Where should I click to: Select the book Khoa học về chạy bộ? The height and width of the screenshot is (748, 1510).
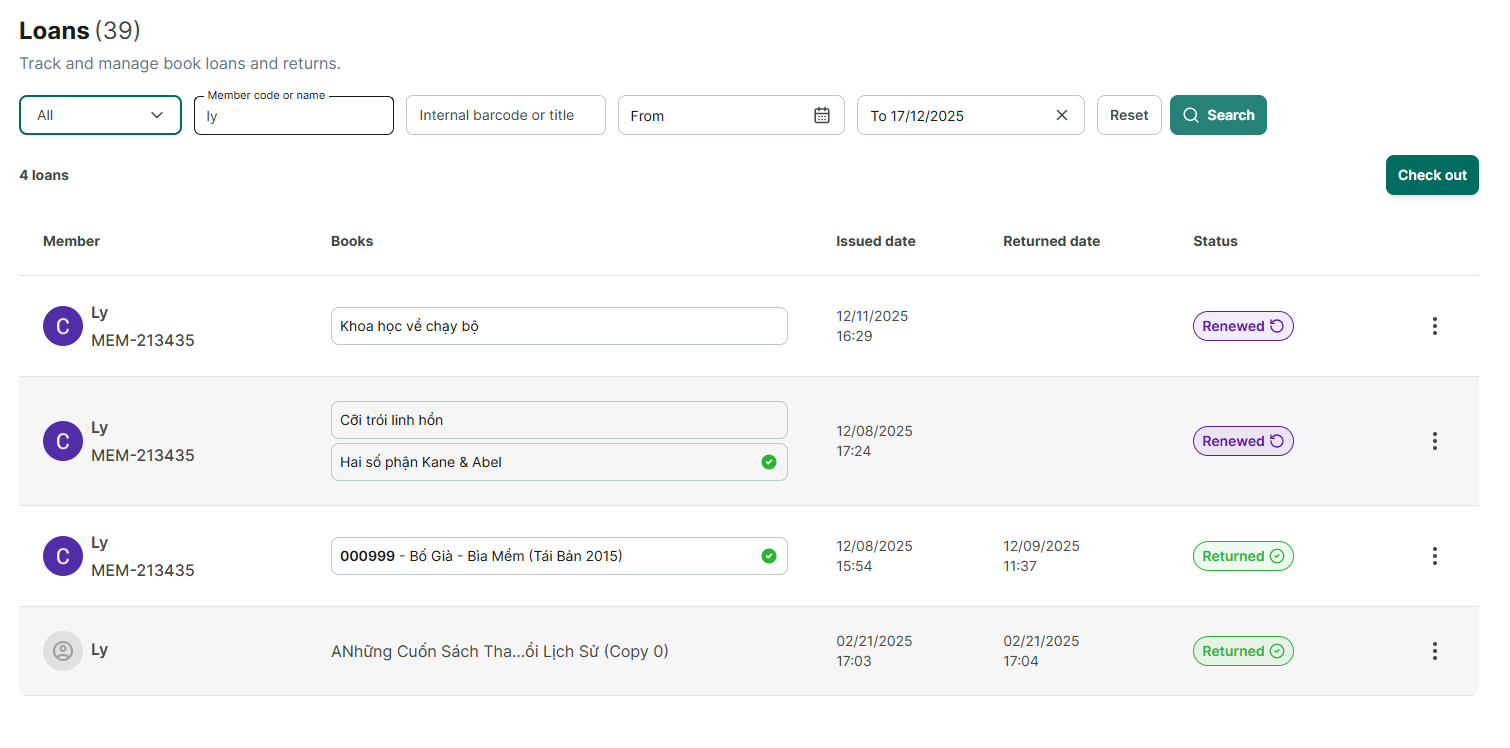(x=559, y=326)
